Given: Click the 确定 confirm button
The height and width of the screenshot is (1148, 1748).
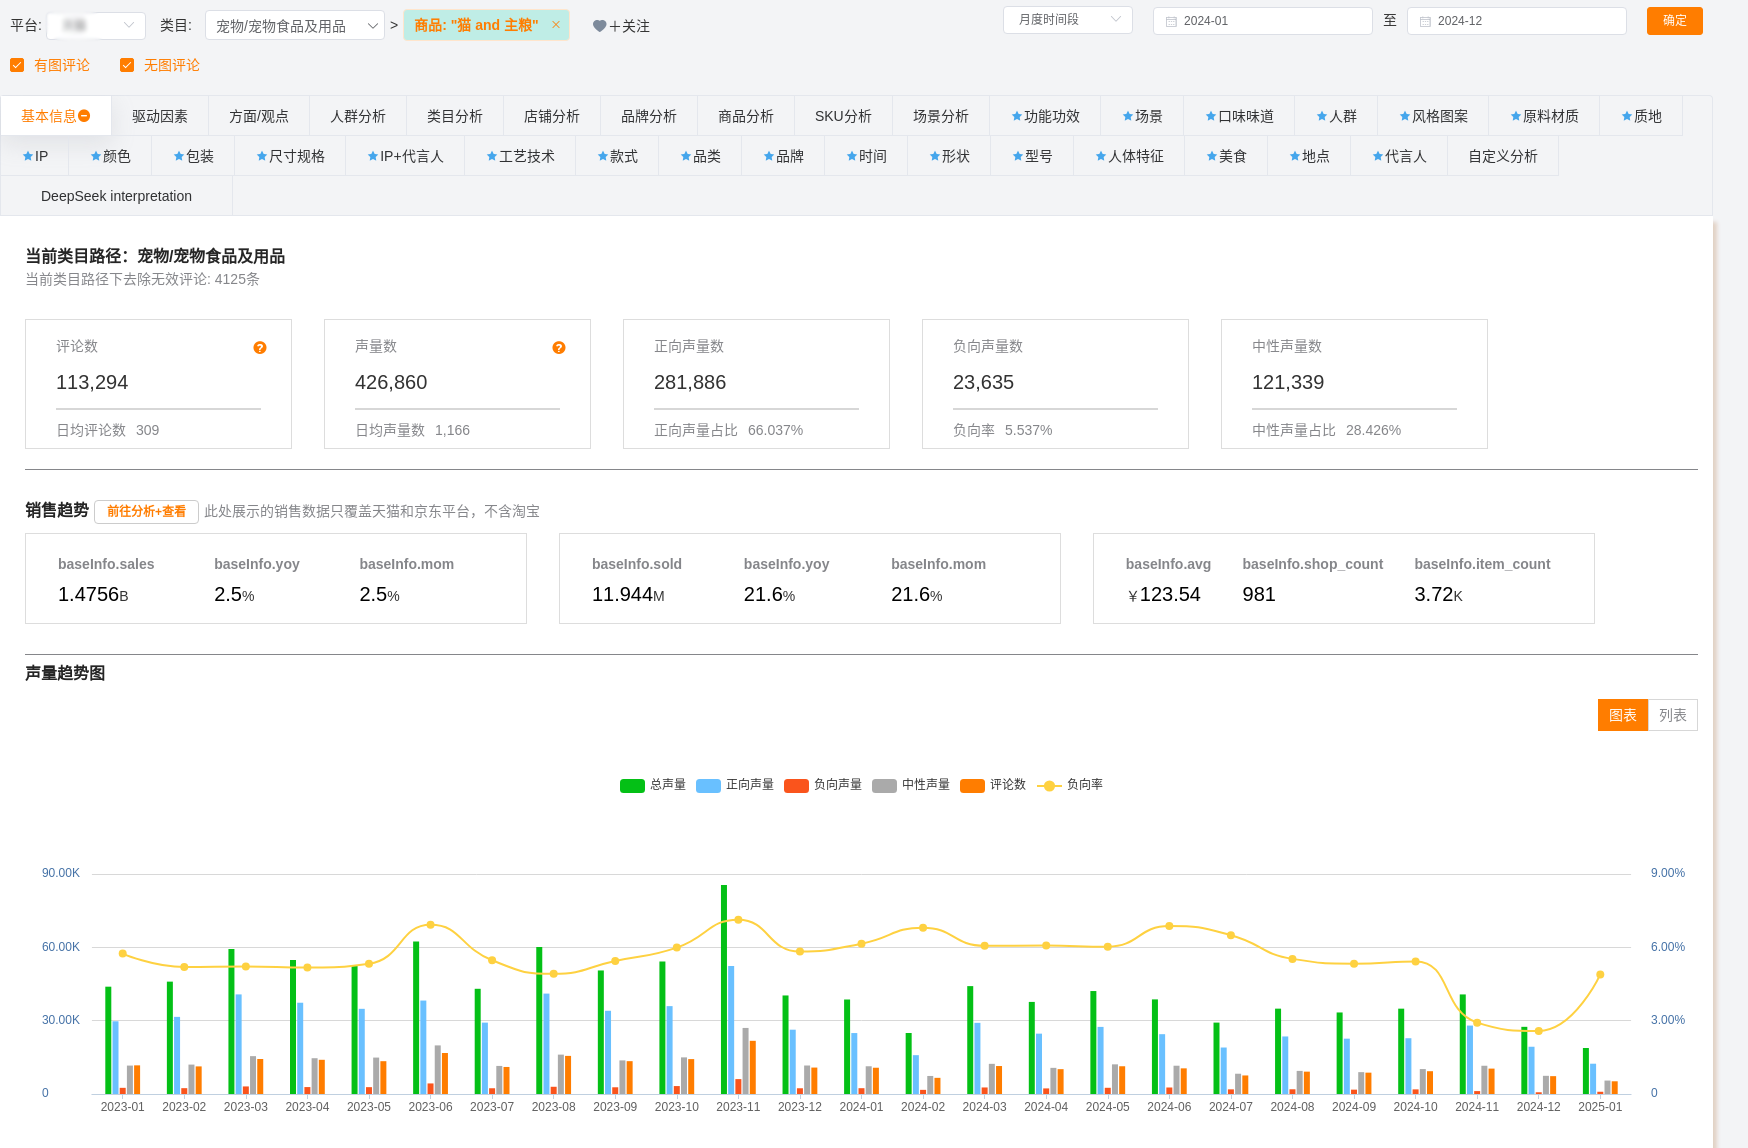Looking at the screenshot, I should (1675, 20).
